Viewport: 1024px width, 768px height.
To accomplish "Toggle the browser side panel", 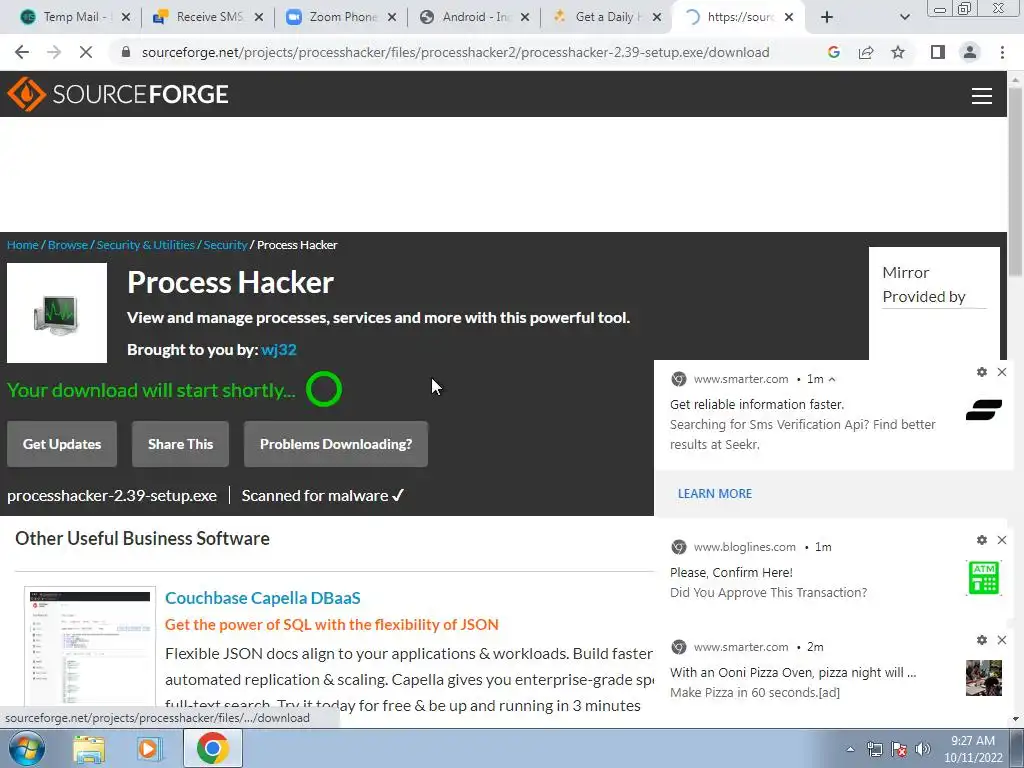I will (x=938, y=52).
